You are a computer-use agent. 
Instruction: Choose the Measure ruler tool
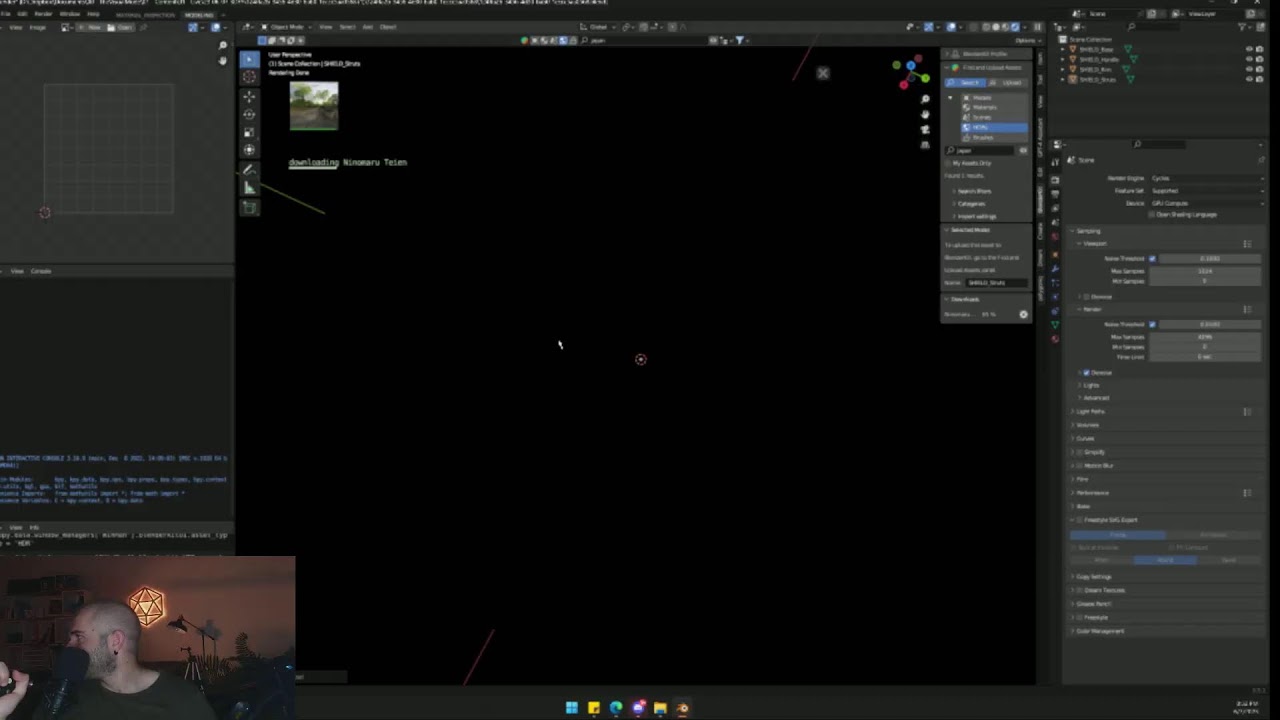(x=249, y=188)
